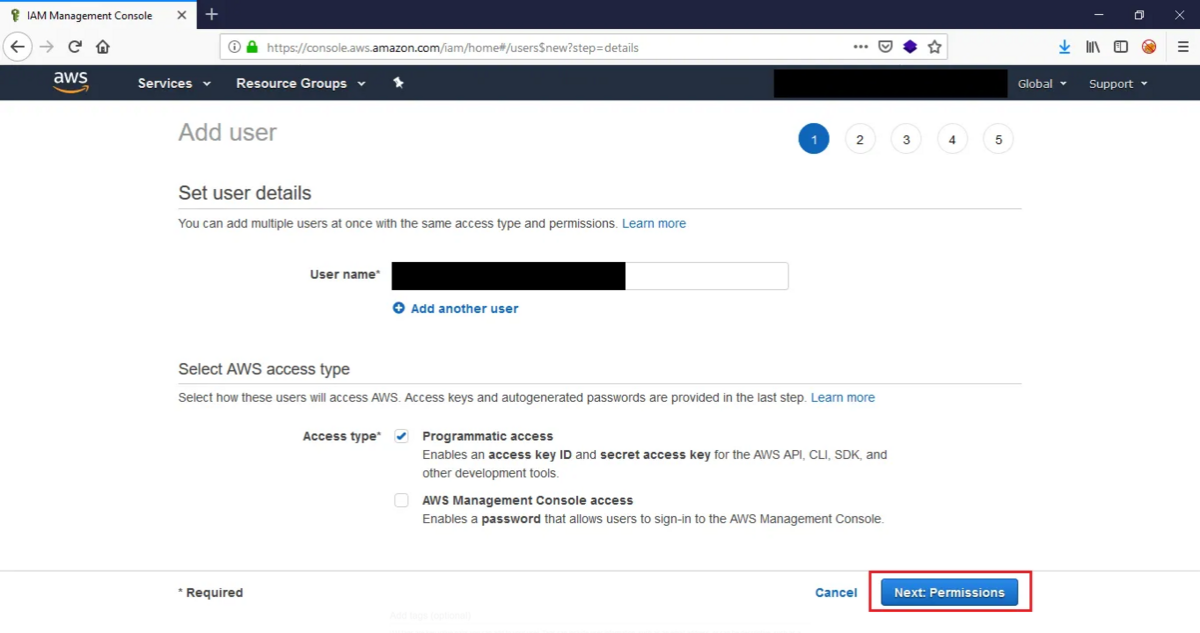This screenshot has height=633, width=1200.
Task: Click the pin shortcut icon in AWS navbar
Action: 398,83
